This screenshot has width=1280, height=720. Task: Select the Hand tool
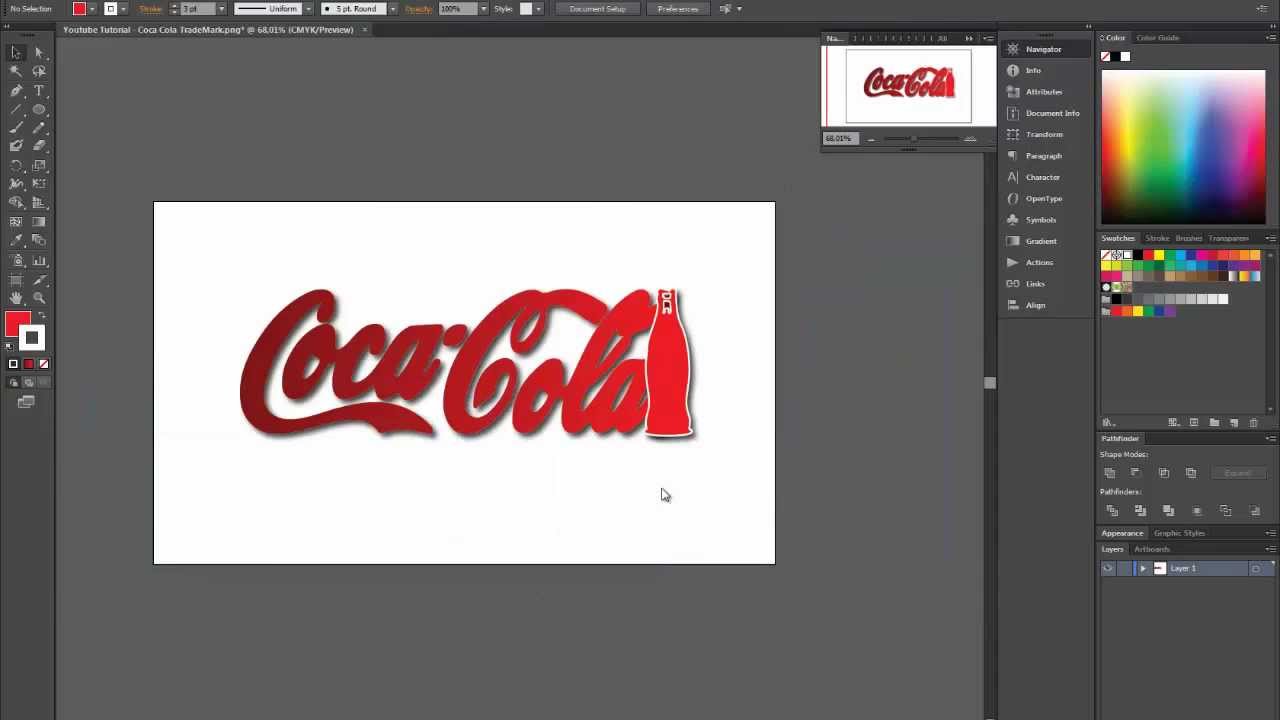click(x=16, y=298)
